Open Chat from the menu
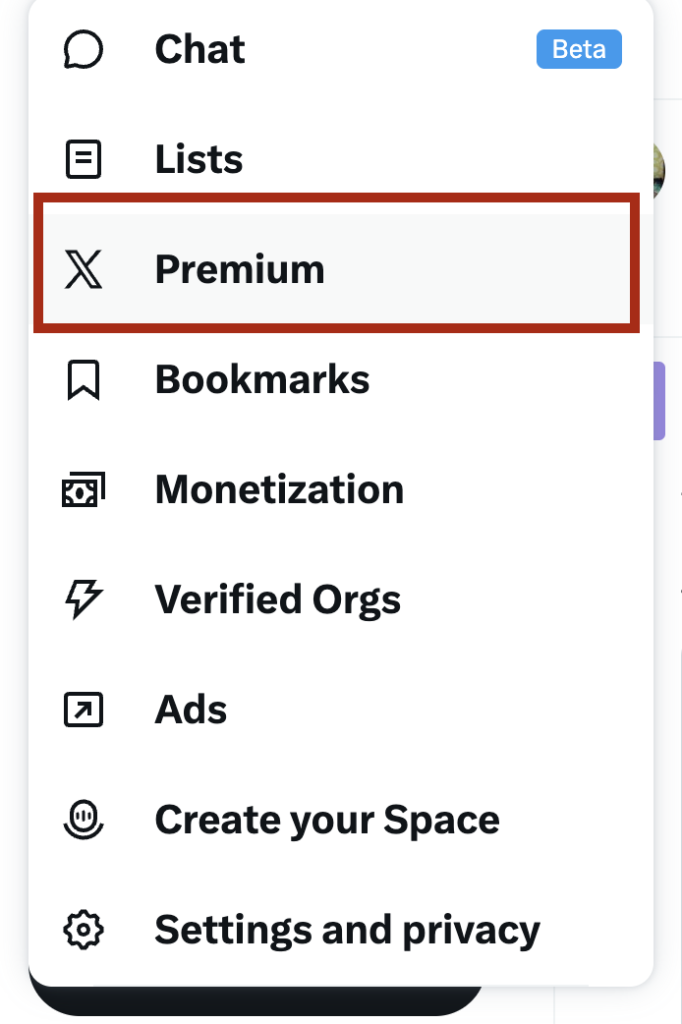682x1024 pixels. tap(200, 49)
